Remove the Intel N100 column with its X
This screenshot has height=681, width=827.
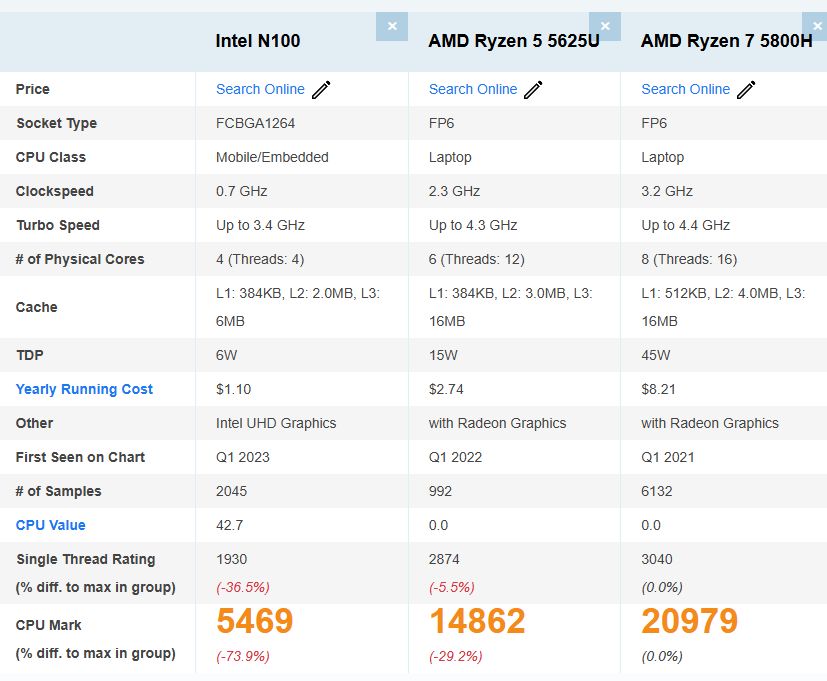pyautogui.click(x=392, y=26)
